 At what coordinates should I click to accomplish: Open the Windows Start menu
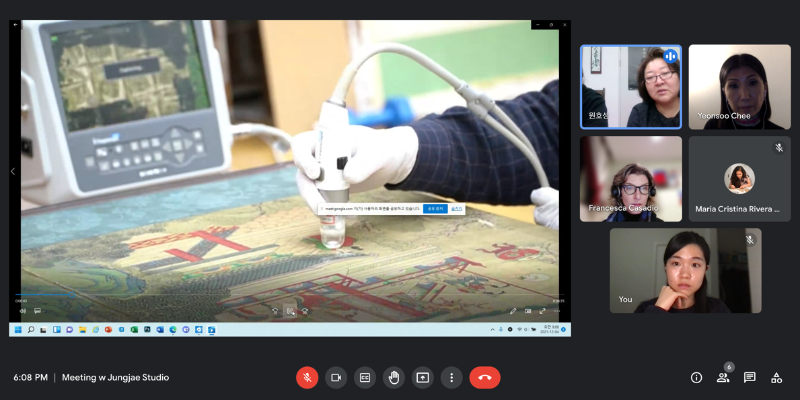point(18,330)
